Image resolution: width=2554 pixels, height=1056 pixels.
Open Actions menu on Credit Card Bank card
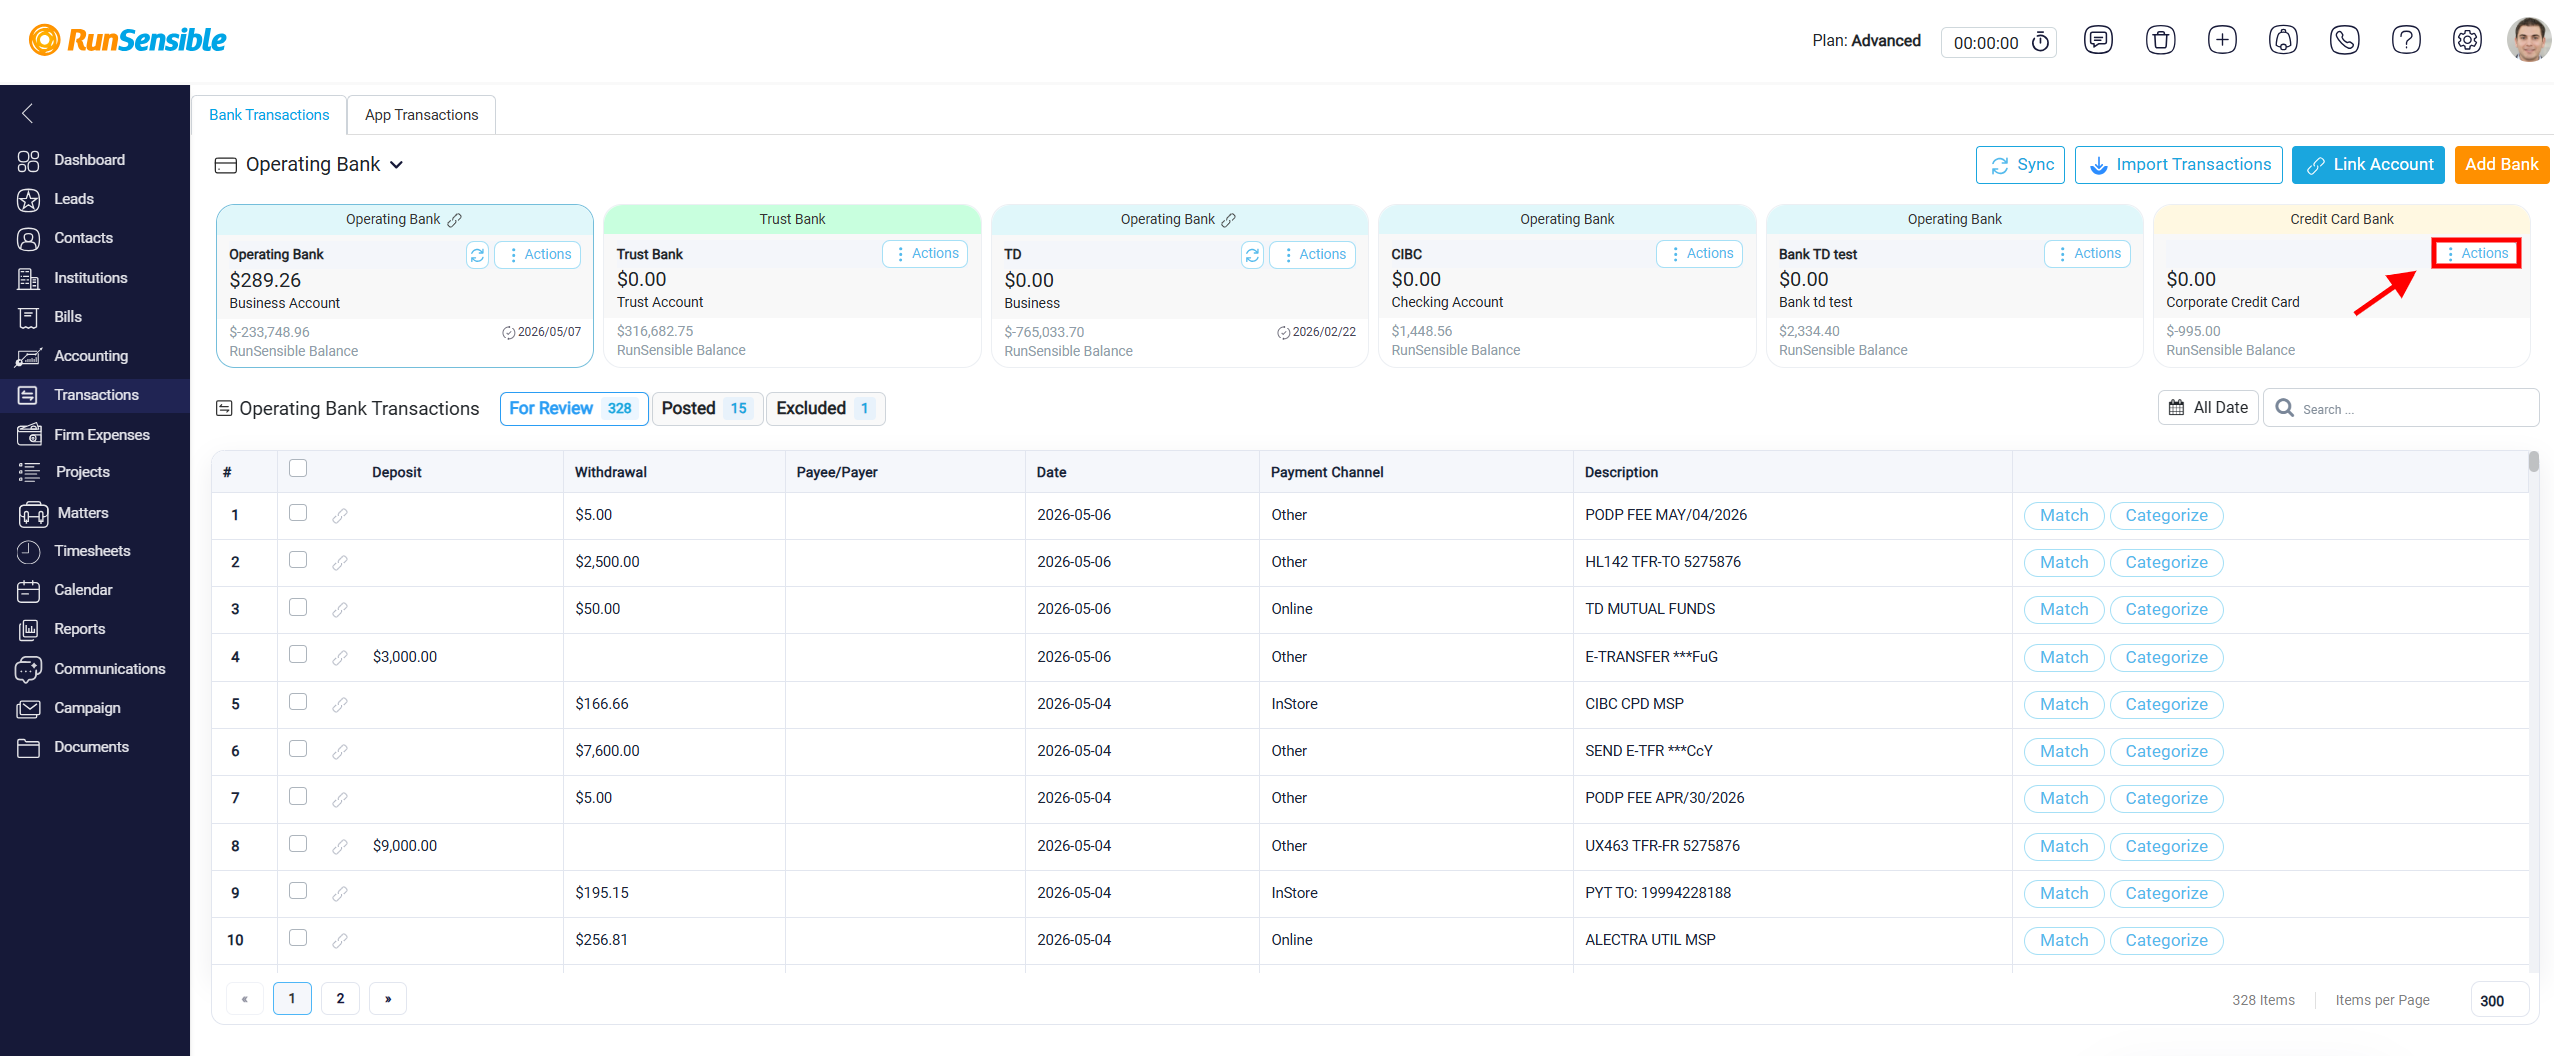tap(2476, 254)
